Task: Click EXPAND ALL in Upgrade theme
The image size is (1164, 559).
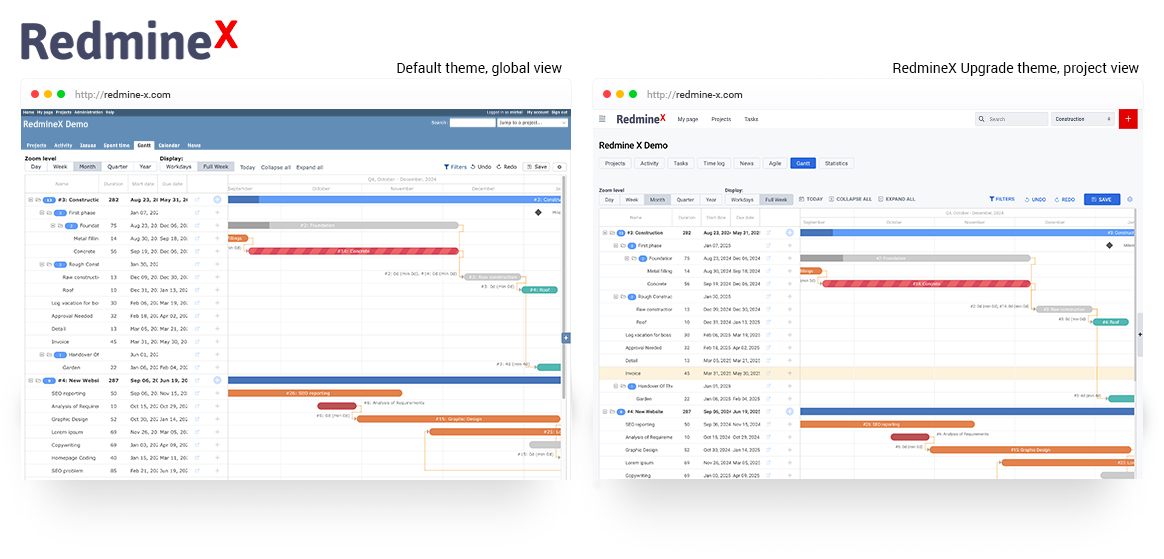Action: point(896,199)
